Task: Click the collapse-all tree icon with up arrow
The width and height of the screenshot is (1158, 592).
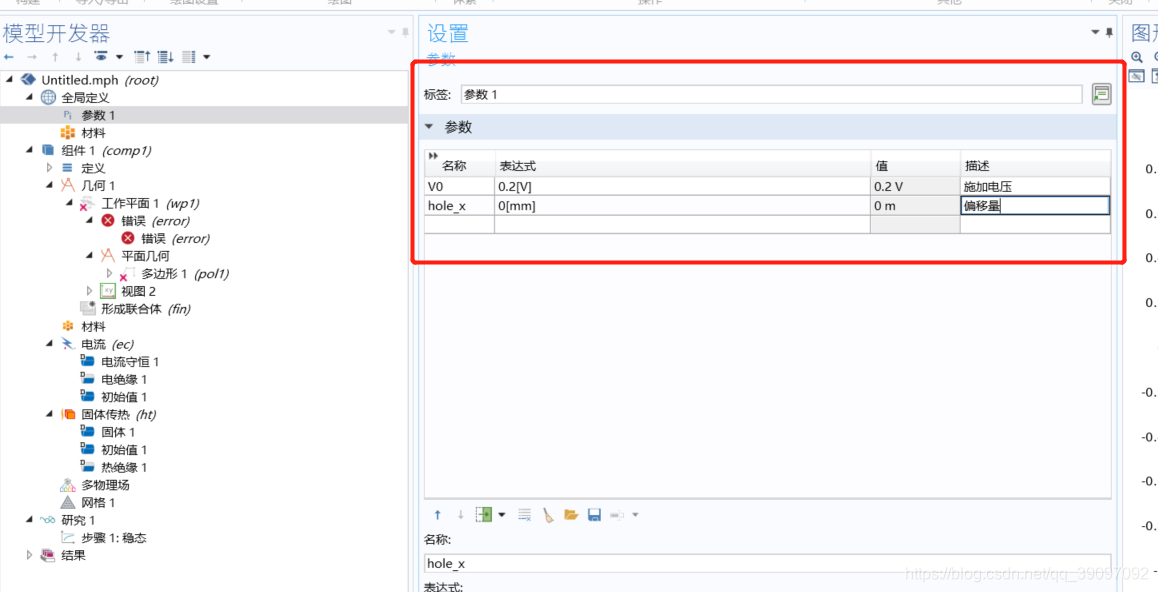Action: tap(143, 57)
